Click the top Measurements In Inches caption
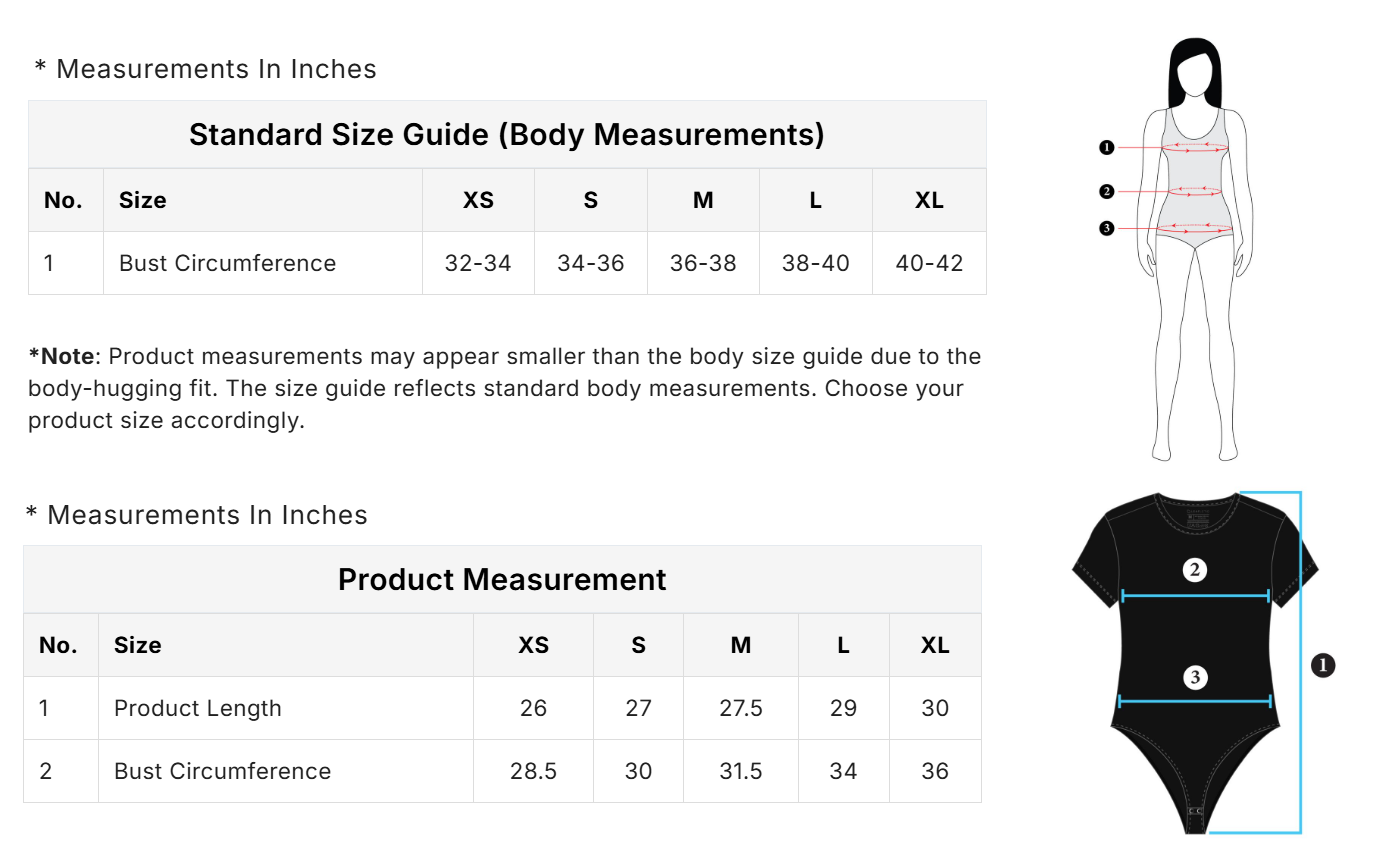 pyautogui.click(x=206, y=69)
